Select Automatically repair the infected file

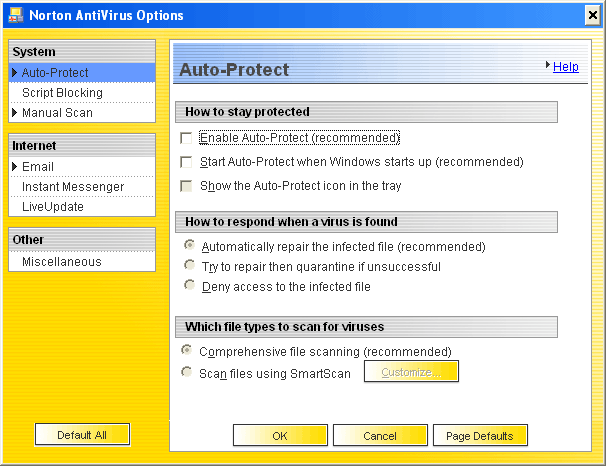point(188,246)
